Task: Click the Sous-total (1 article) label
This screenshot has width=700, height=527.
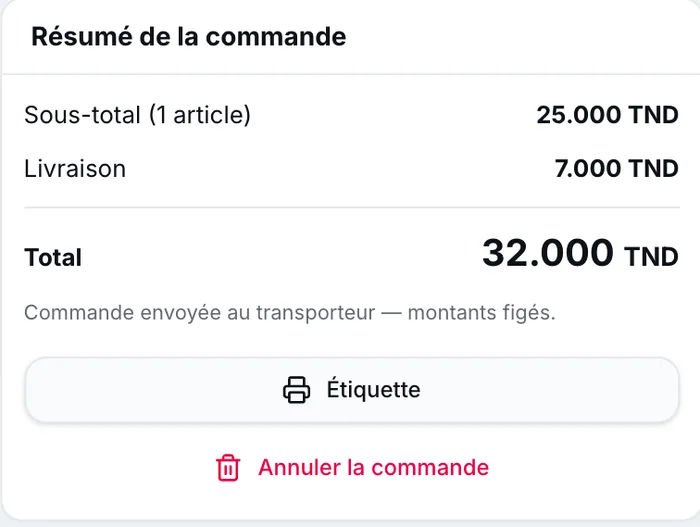Action: coord(138,115)
